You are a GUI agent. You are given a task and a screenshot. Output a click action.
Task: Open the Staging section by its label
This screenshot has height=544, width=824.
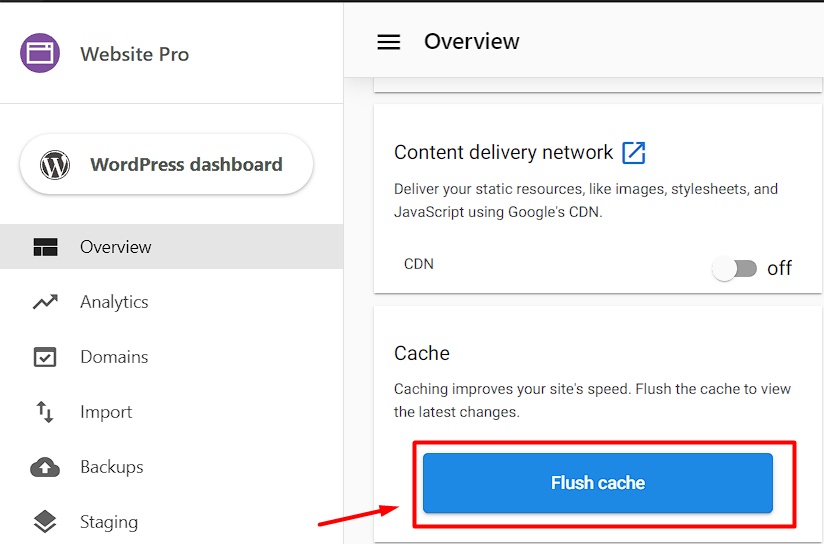[x=109, y=522]
